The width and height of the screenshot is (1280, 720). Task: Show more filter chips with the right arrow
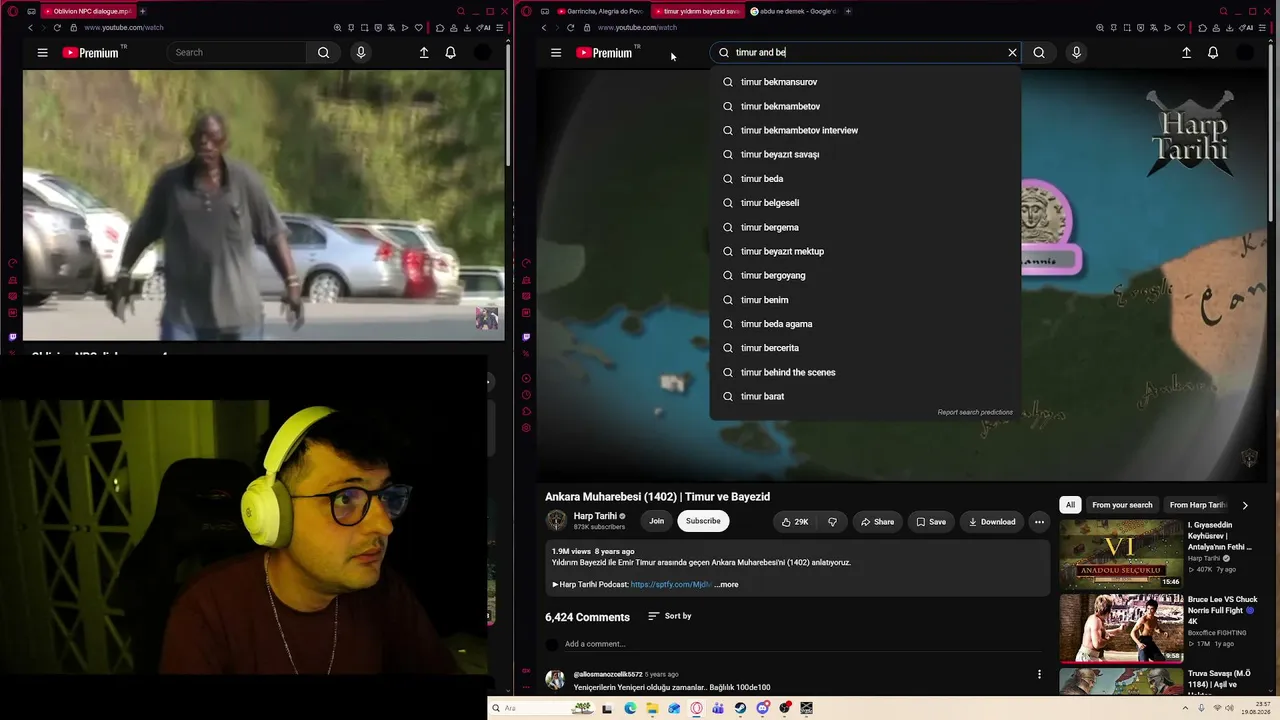point(1245,505)
